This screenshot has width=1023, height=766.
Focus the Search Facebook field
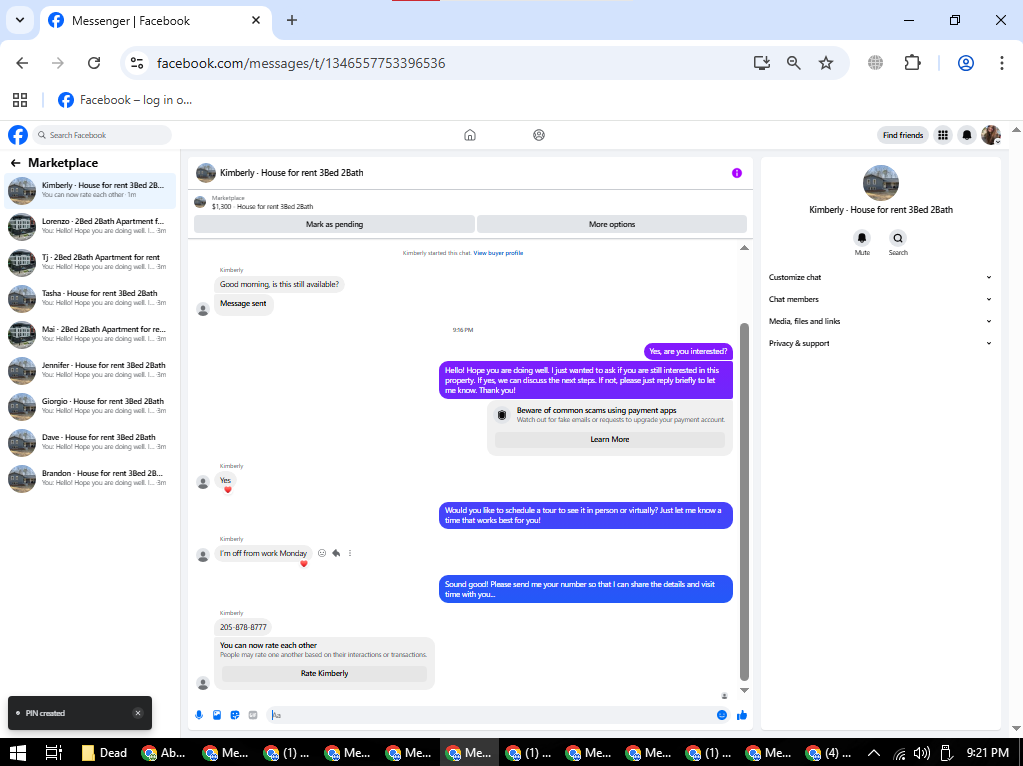102,135
